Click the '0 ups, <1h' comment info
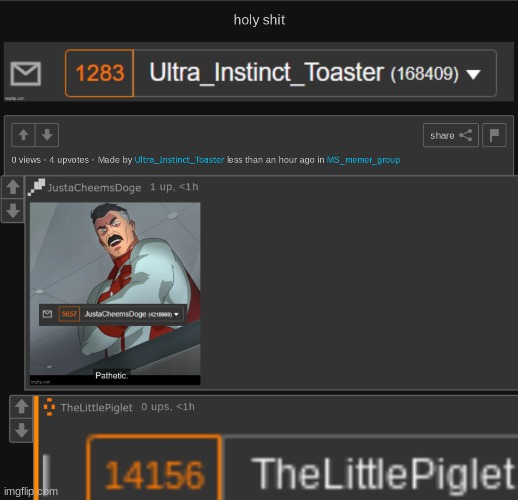518x500 pixels. point(168,407)
